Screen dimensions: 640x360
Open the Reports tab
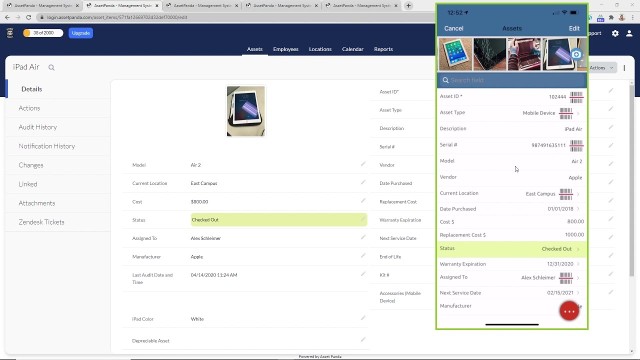(383, 49)
